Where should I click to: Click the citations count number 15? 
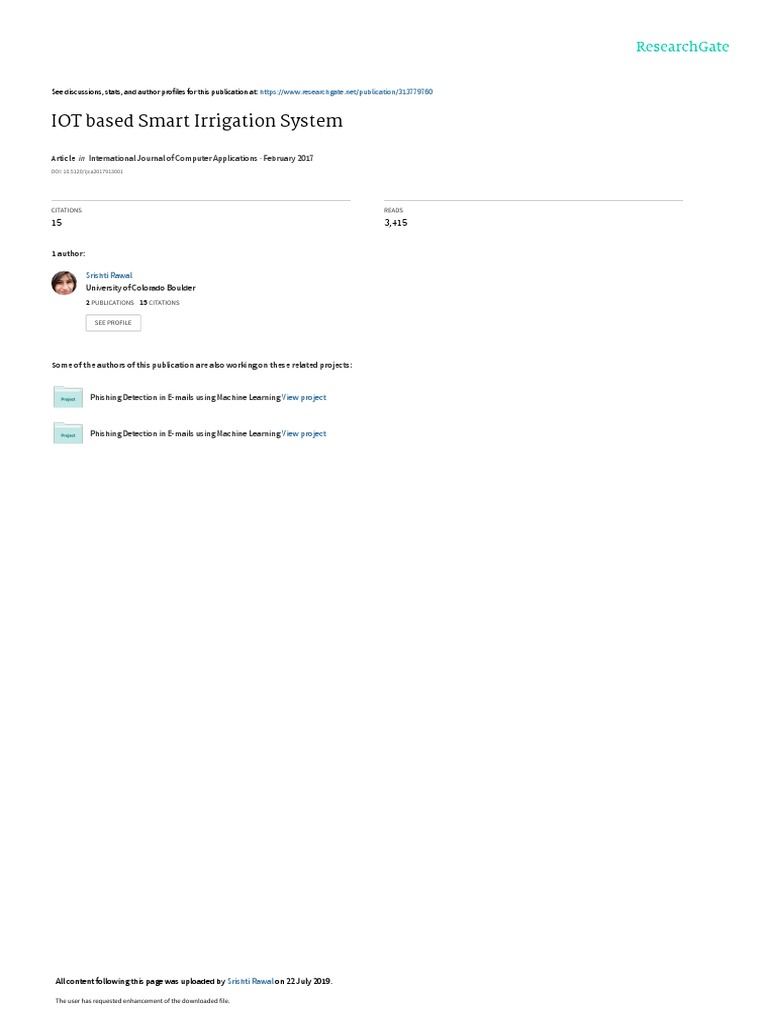pos(57,223)
